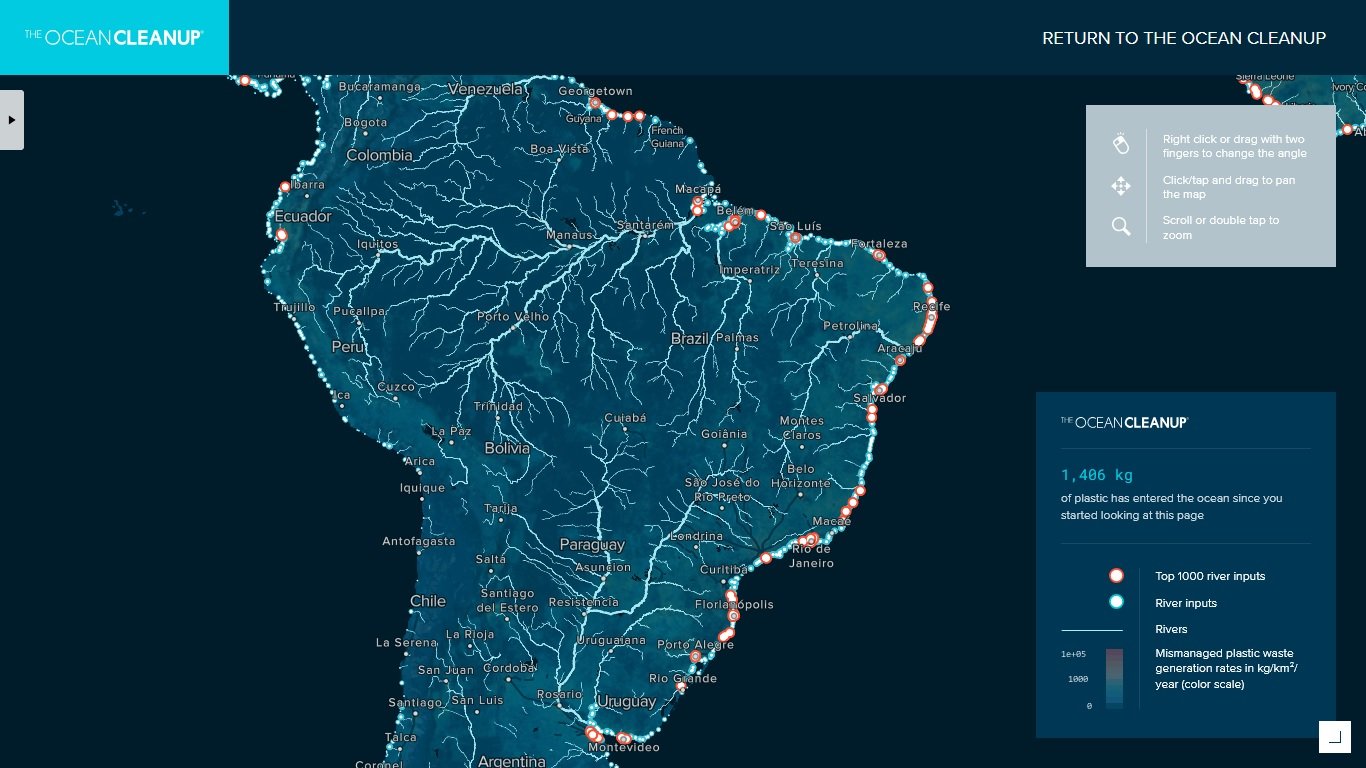Click the Santarém label on the Amazon
Image resolution: width=1366 pixels, height=768 pixels.
646,225
